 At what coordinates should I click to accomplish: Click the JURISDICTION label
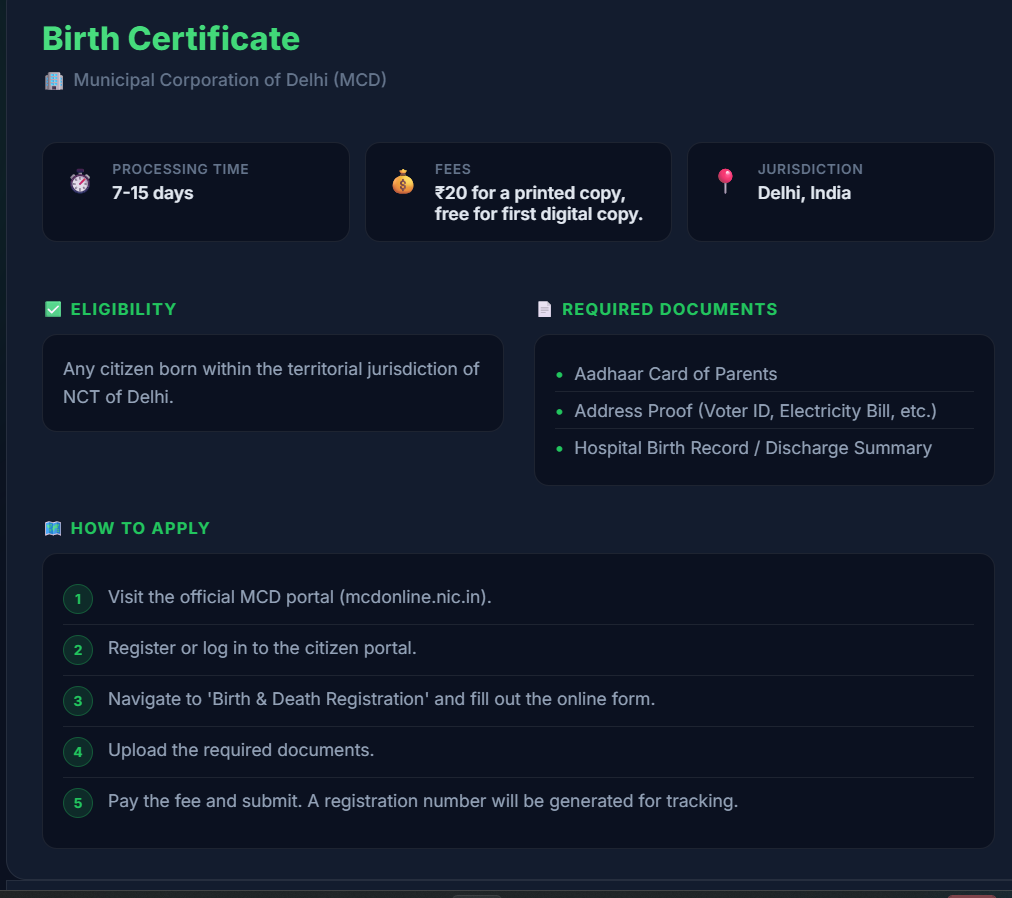pyautogui.click(x=810, y=169)
